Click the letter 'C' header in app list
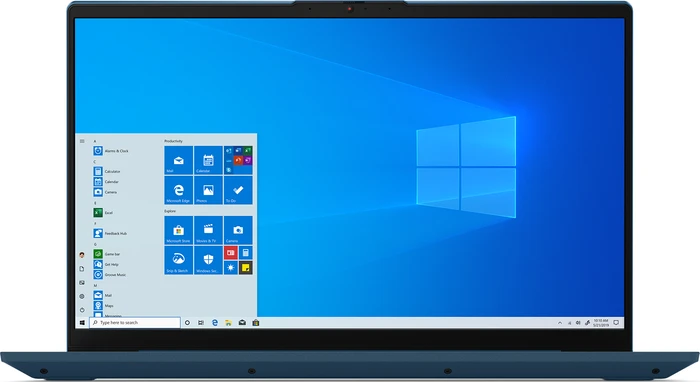This screenshot has width=700, height=382. [95, 162]
